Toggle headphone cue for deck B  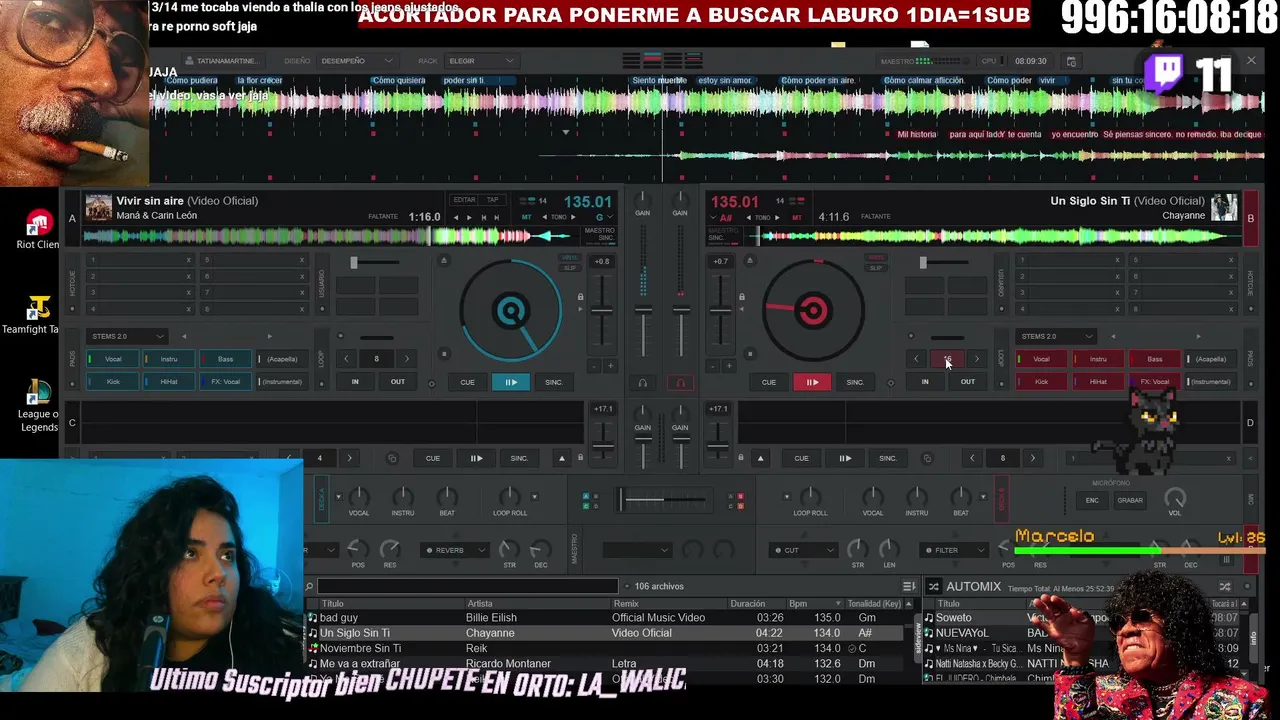[x=681, y=382]
